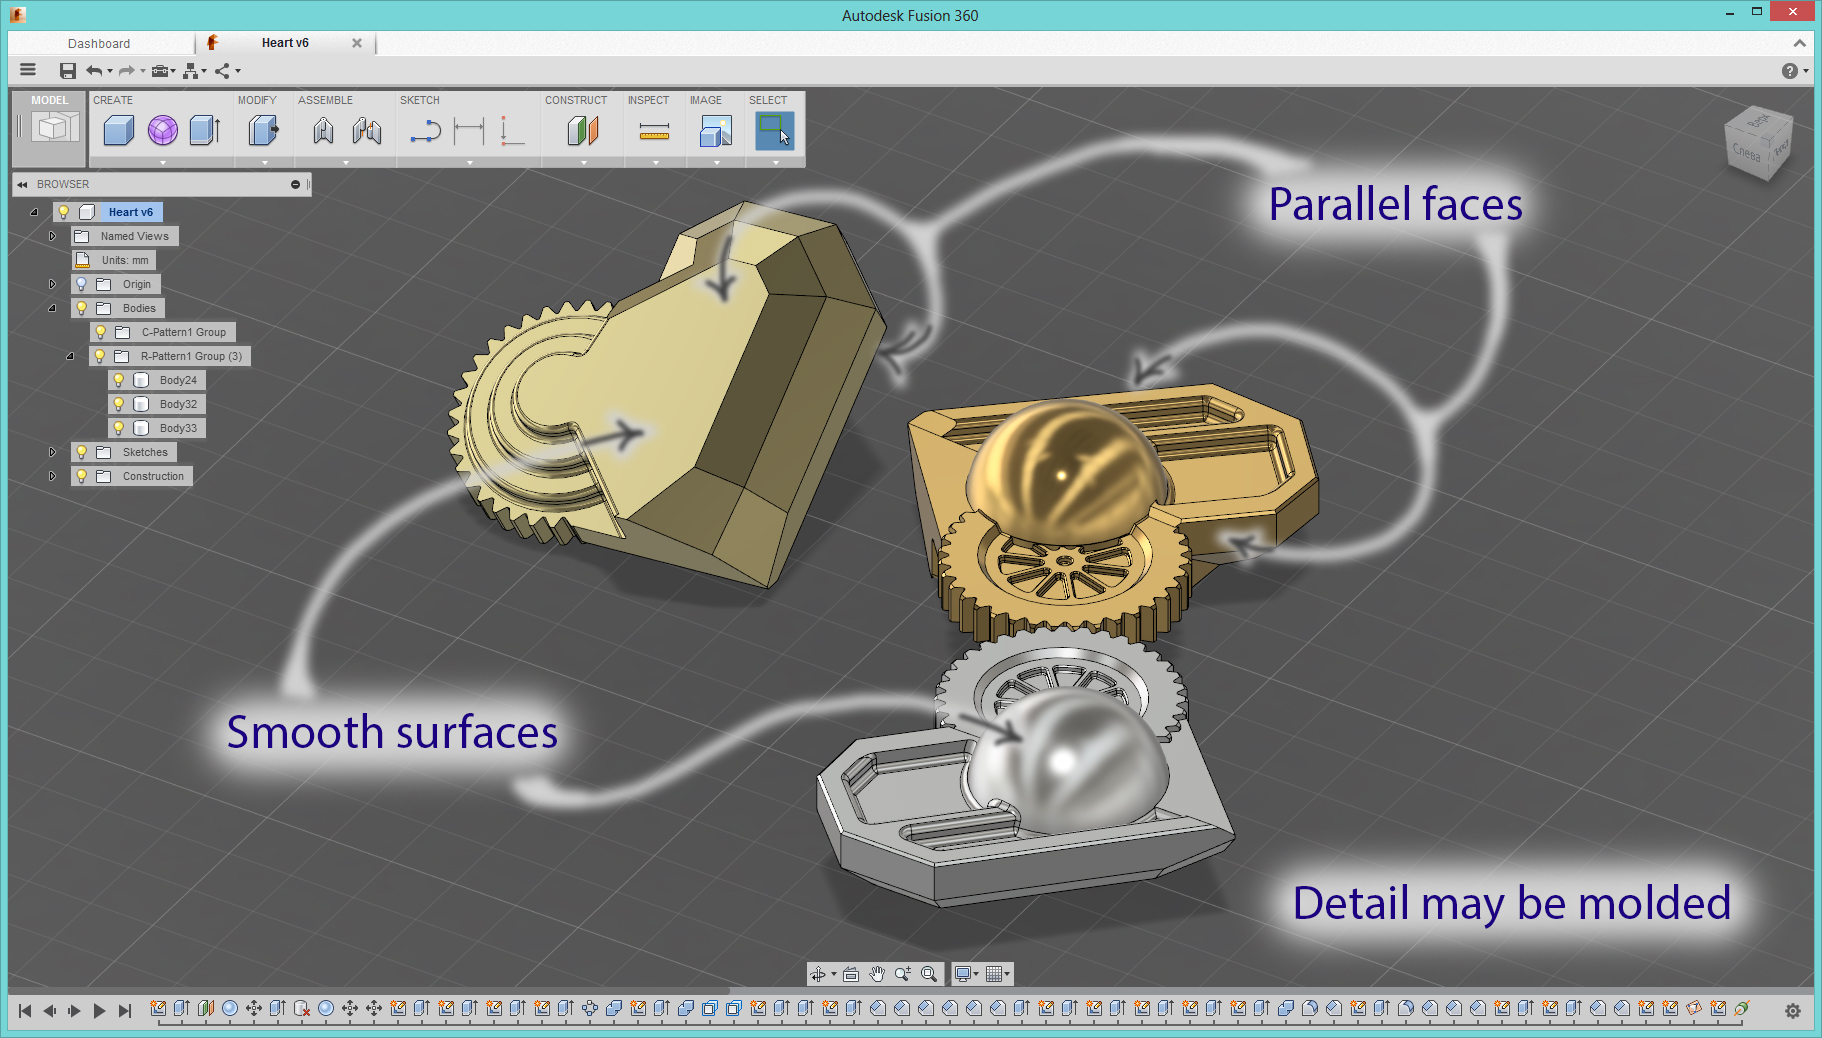Open the Construct Midplane tool
This screenshot has height=1038, width=1822.
[x=582, y=130]
